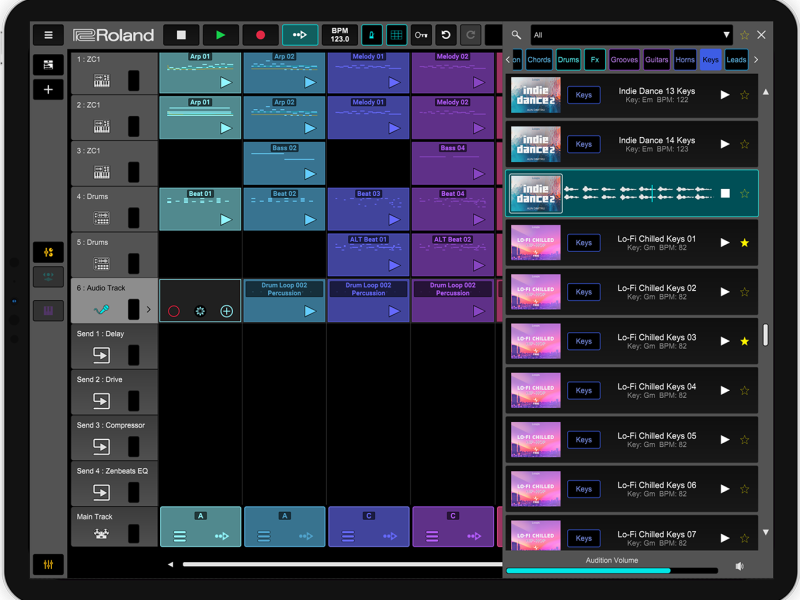Select the Leads category tab
Image resolution: width=800 pixels, height=600 pixels.
[x=736, y=60]
